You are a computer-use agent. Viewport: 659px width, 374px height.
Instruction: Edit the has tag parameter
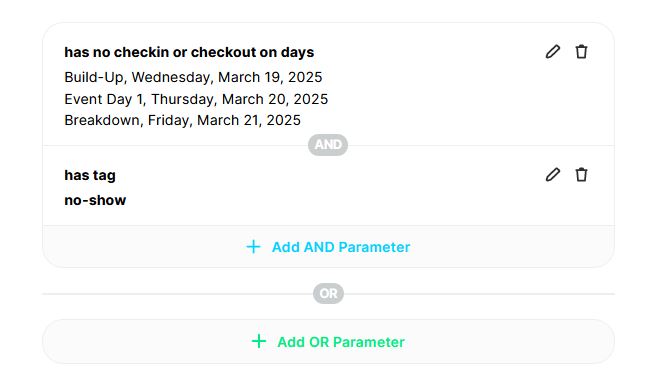553,174
